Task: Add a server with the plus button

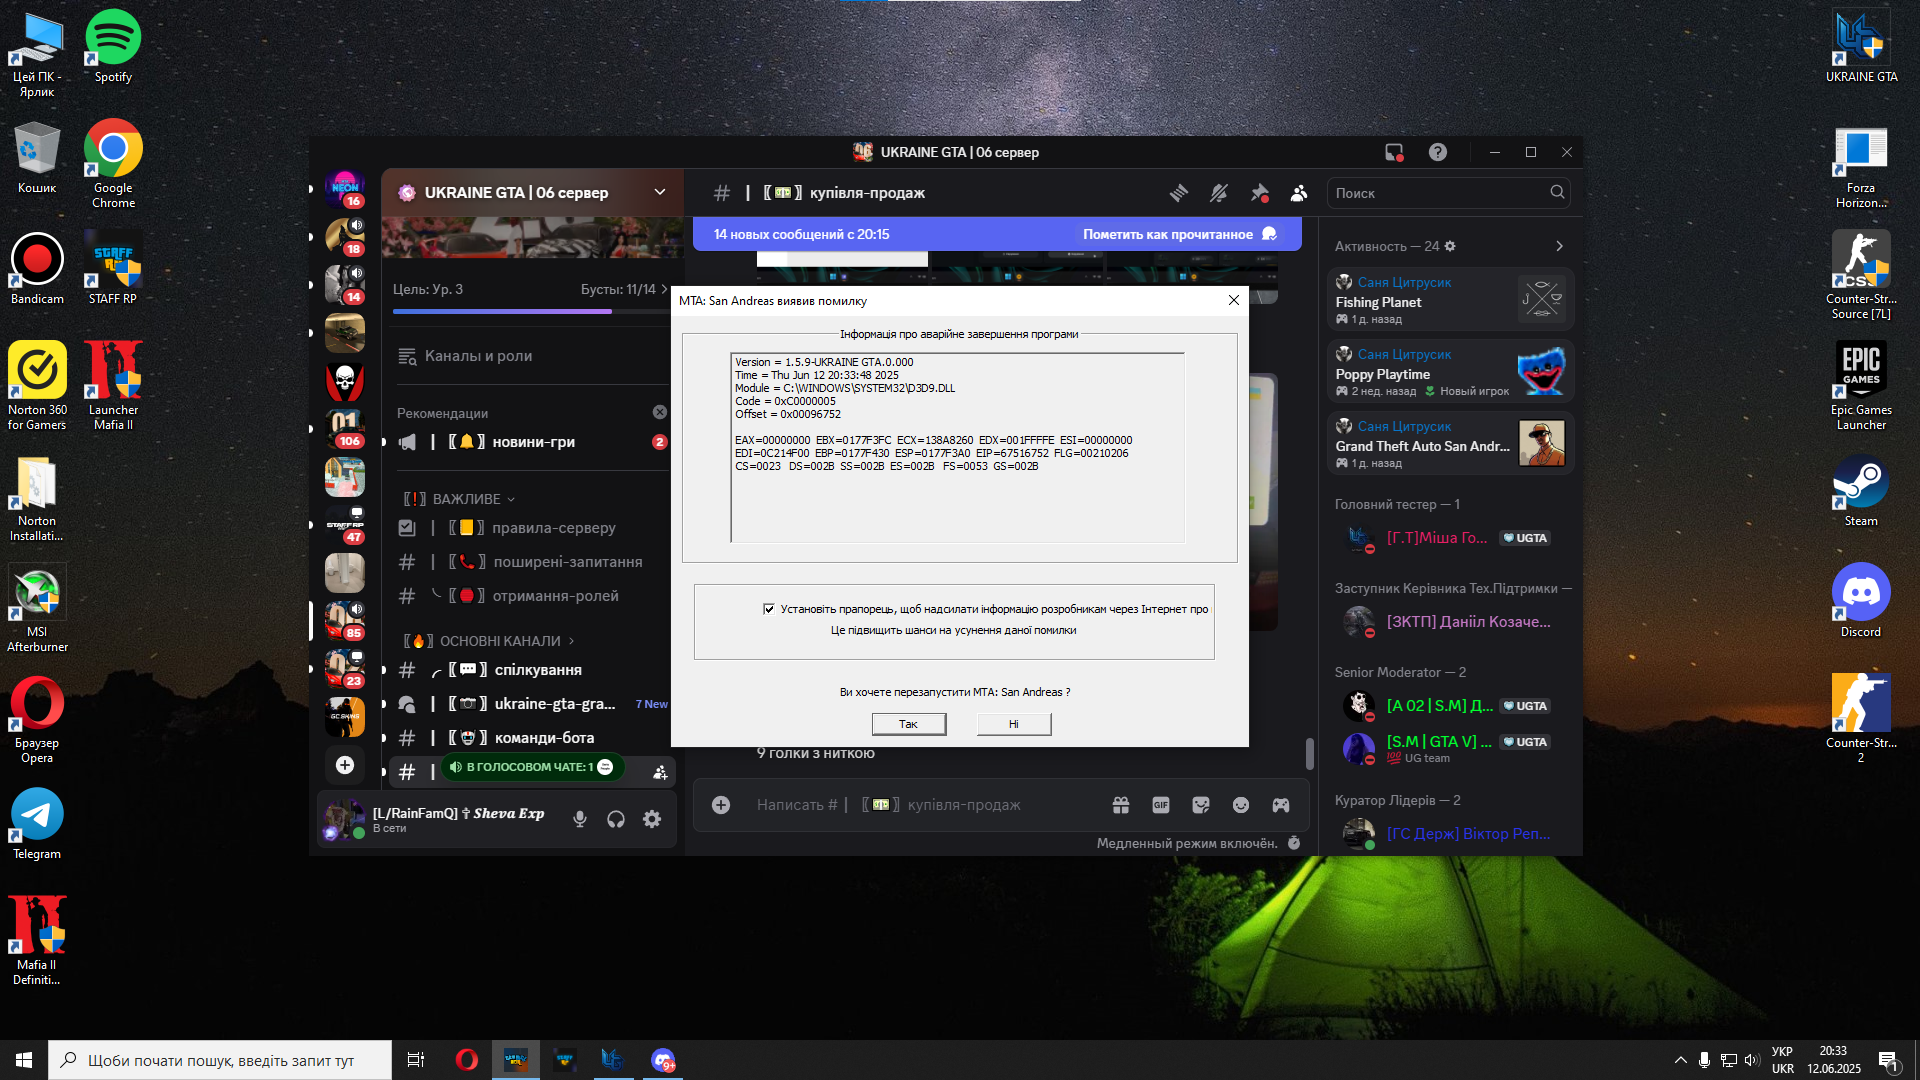Action: tap(345, 765)
